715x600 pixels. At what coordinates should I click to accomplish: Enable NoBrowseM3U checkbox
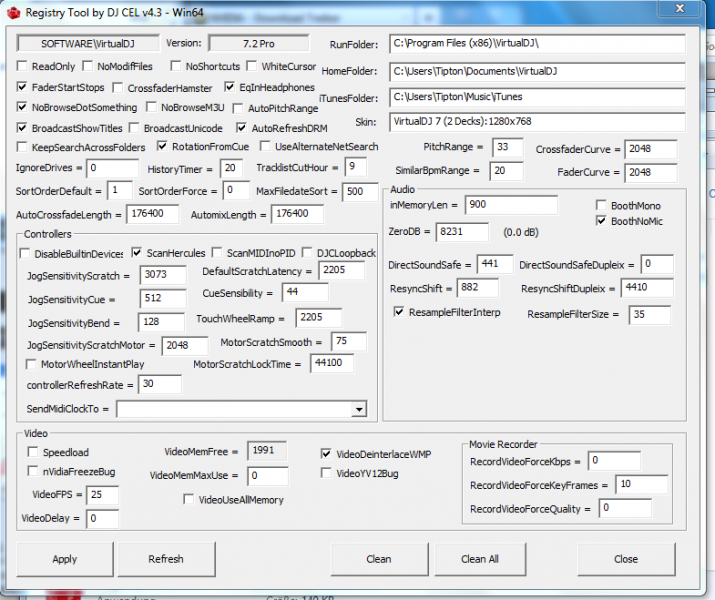point(151,107)
